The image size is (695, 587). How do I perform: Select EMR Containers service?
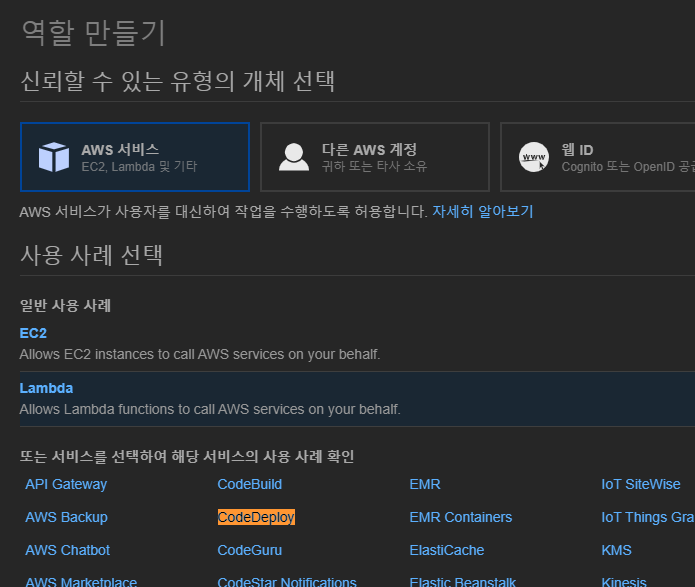tap(461, 517)
